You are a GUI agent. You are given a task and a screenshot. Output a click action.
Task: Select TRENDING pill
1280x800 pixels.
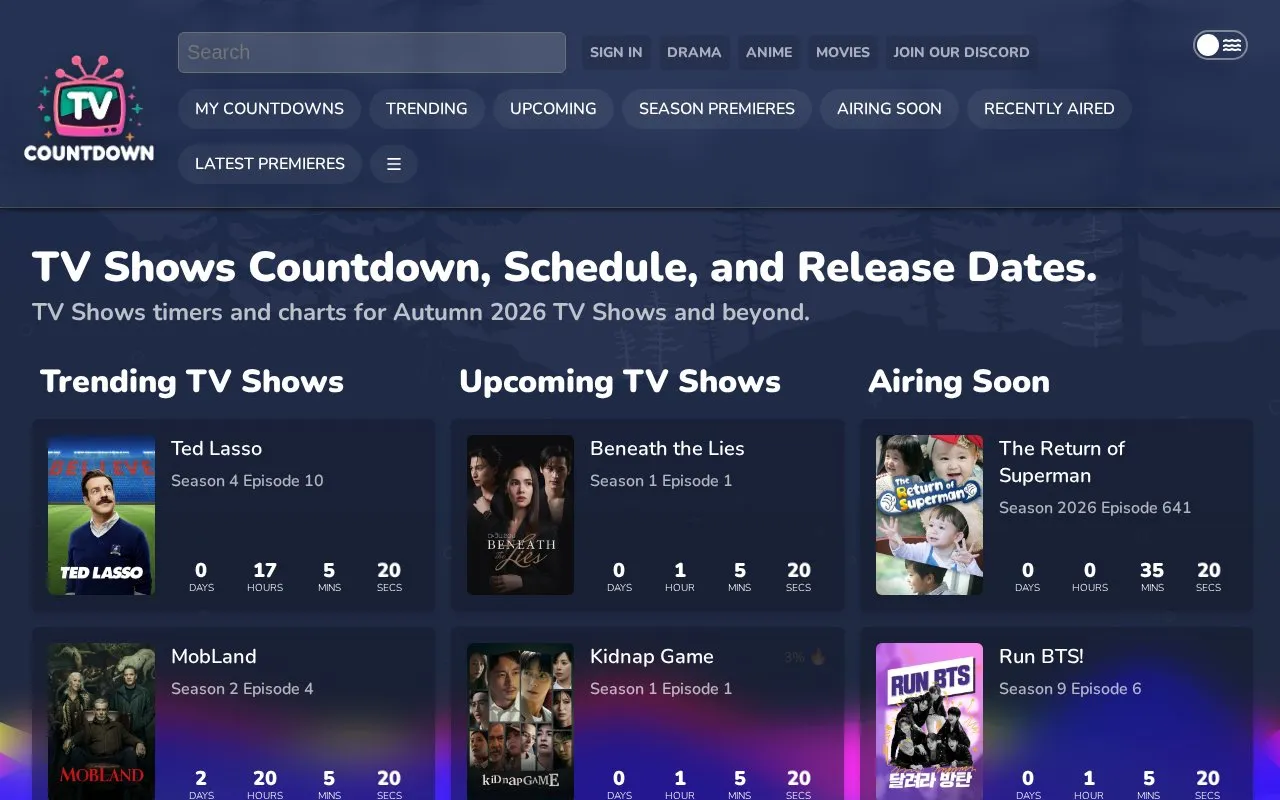[x=427, y=109]
